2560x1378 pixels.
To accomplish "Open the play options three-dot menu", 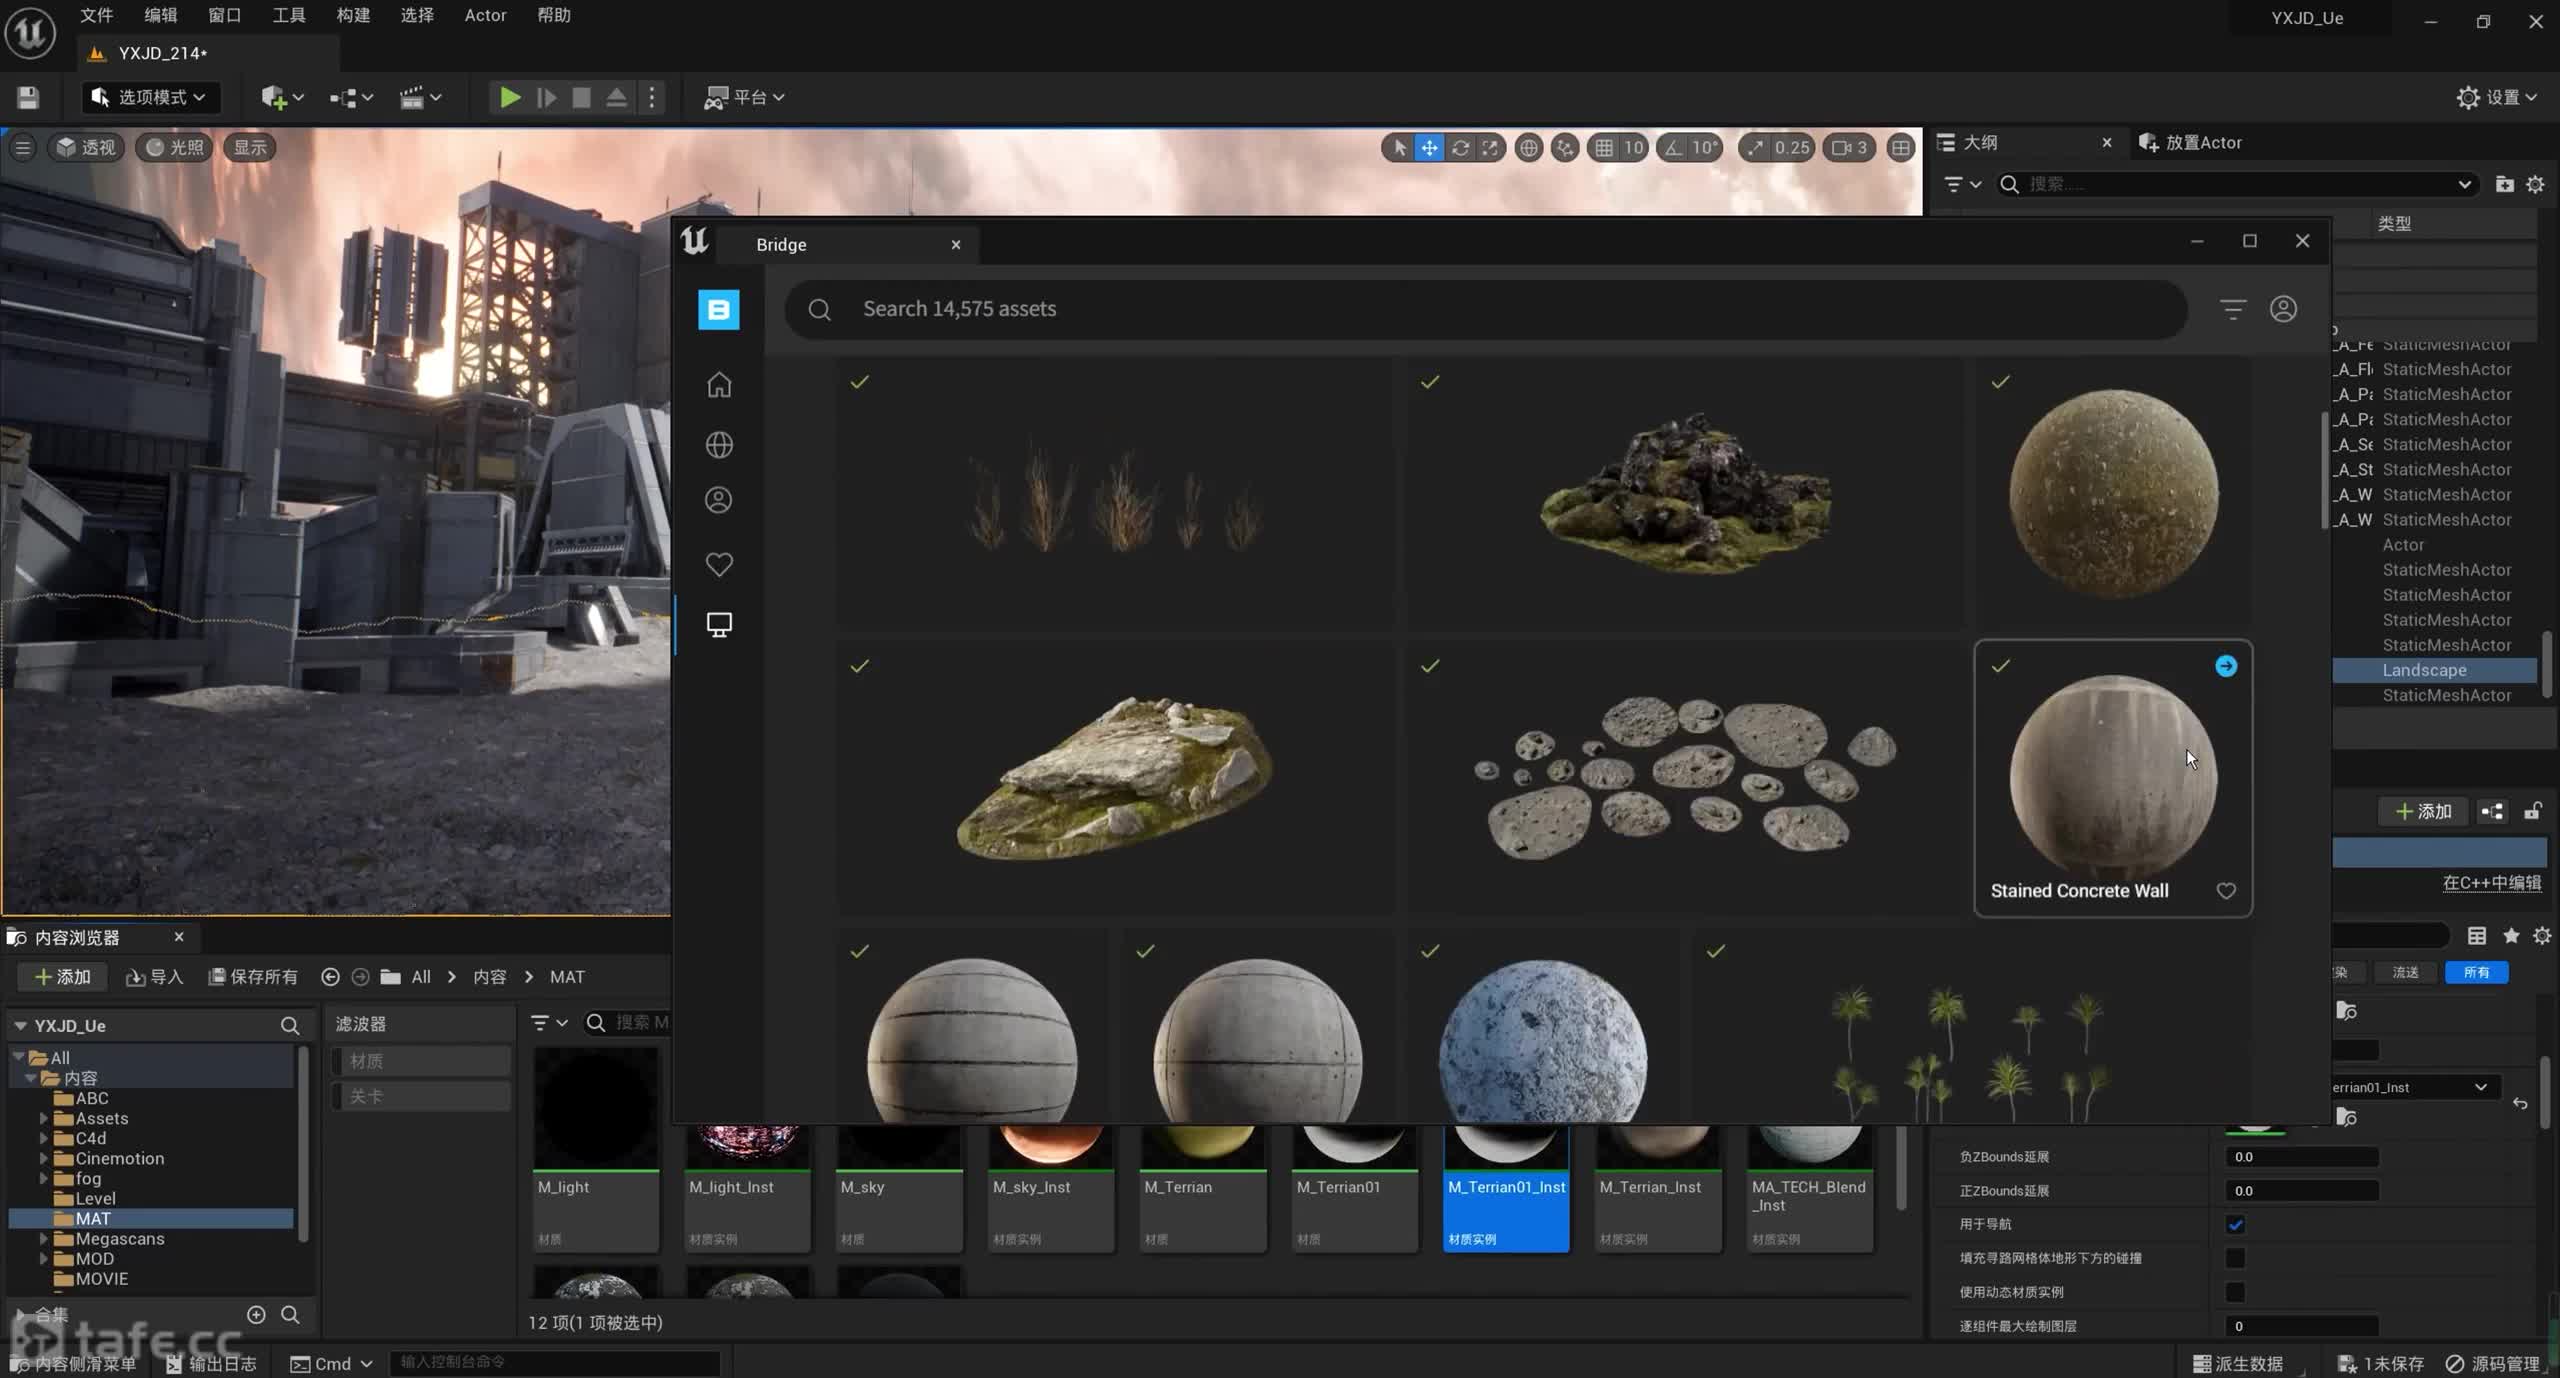I will click(x=652, y=97).
